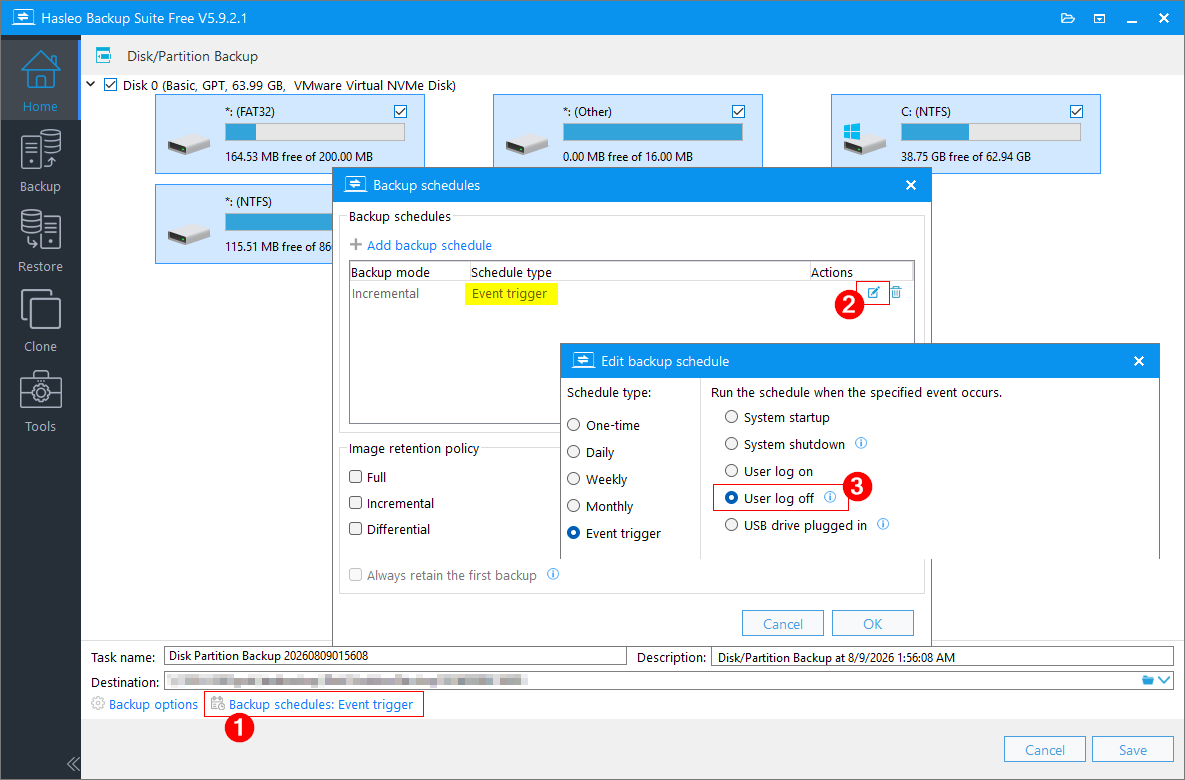Enable Differential image retention checkbox
Viewport: 1185px width, 780px height.
coord(355,529)
